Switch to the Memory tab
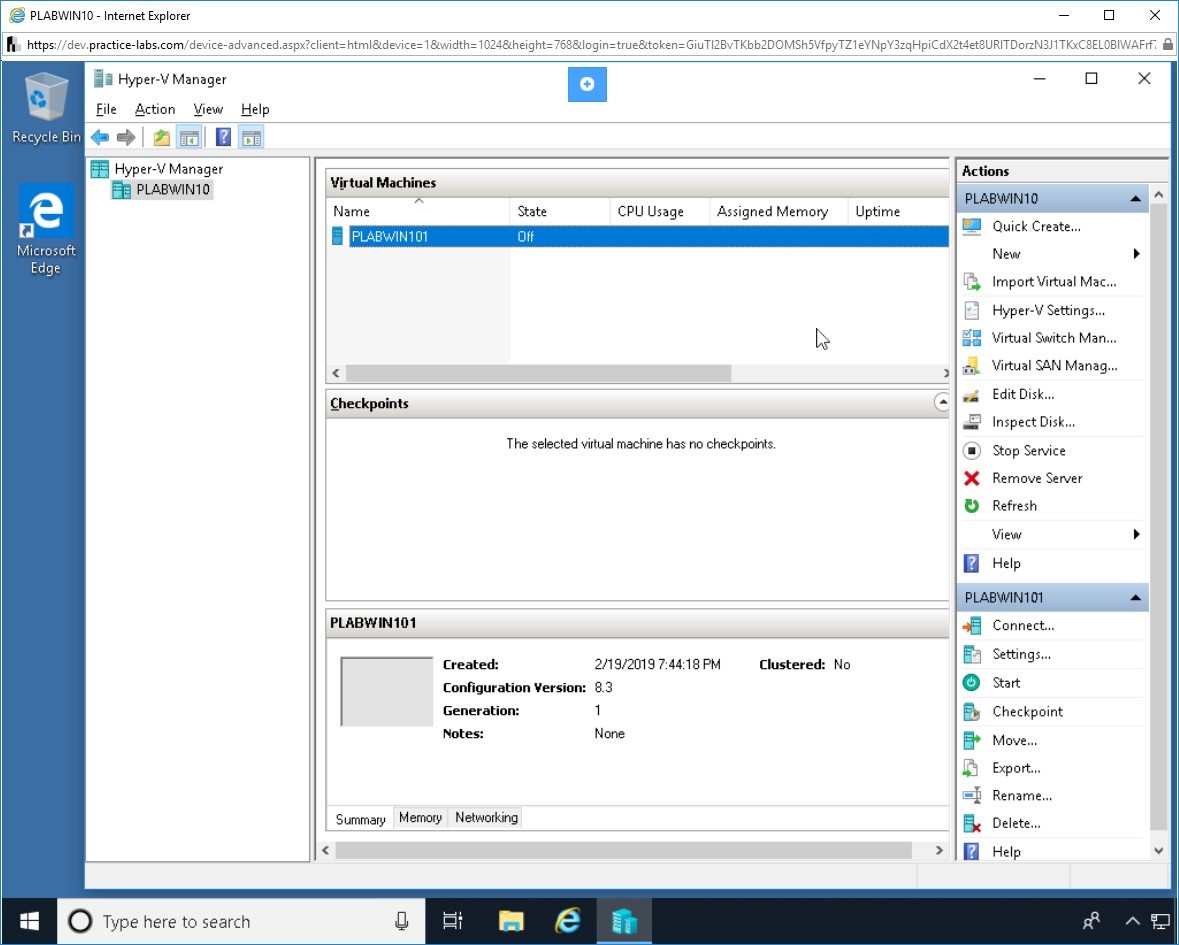1179x945 pixels. click(420, 817)
